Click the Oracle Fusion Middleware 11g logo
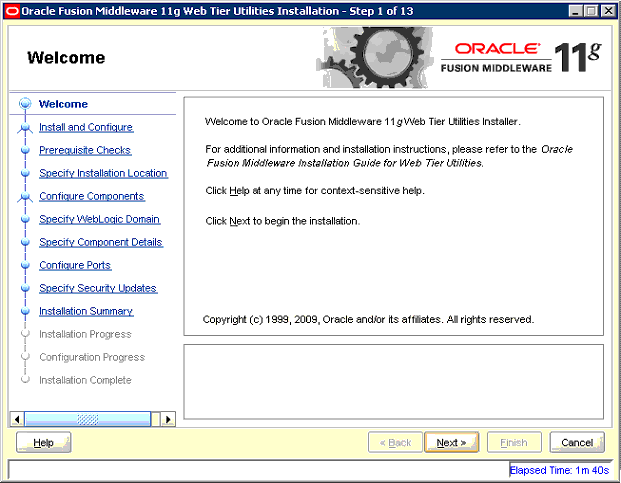Viewport: 621px width, 483px height. pyautogui.click(x=521, y=58)
